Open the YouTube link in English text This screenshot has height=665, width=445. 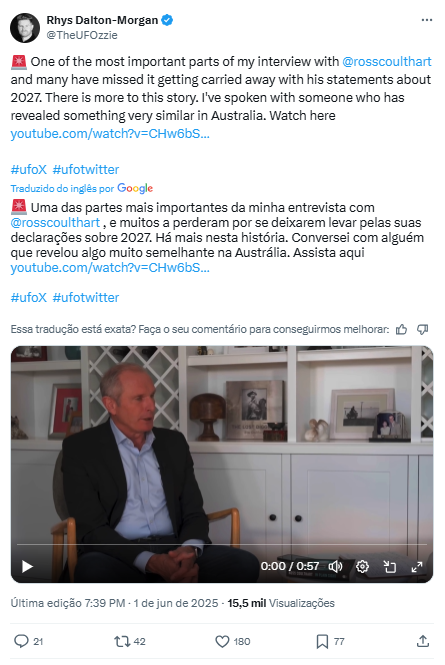[x=110, y=134]
